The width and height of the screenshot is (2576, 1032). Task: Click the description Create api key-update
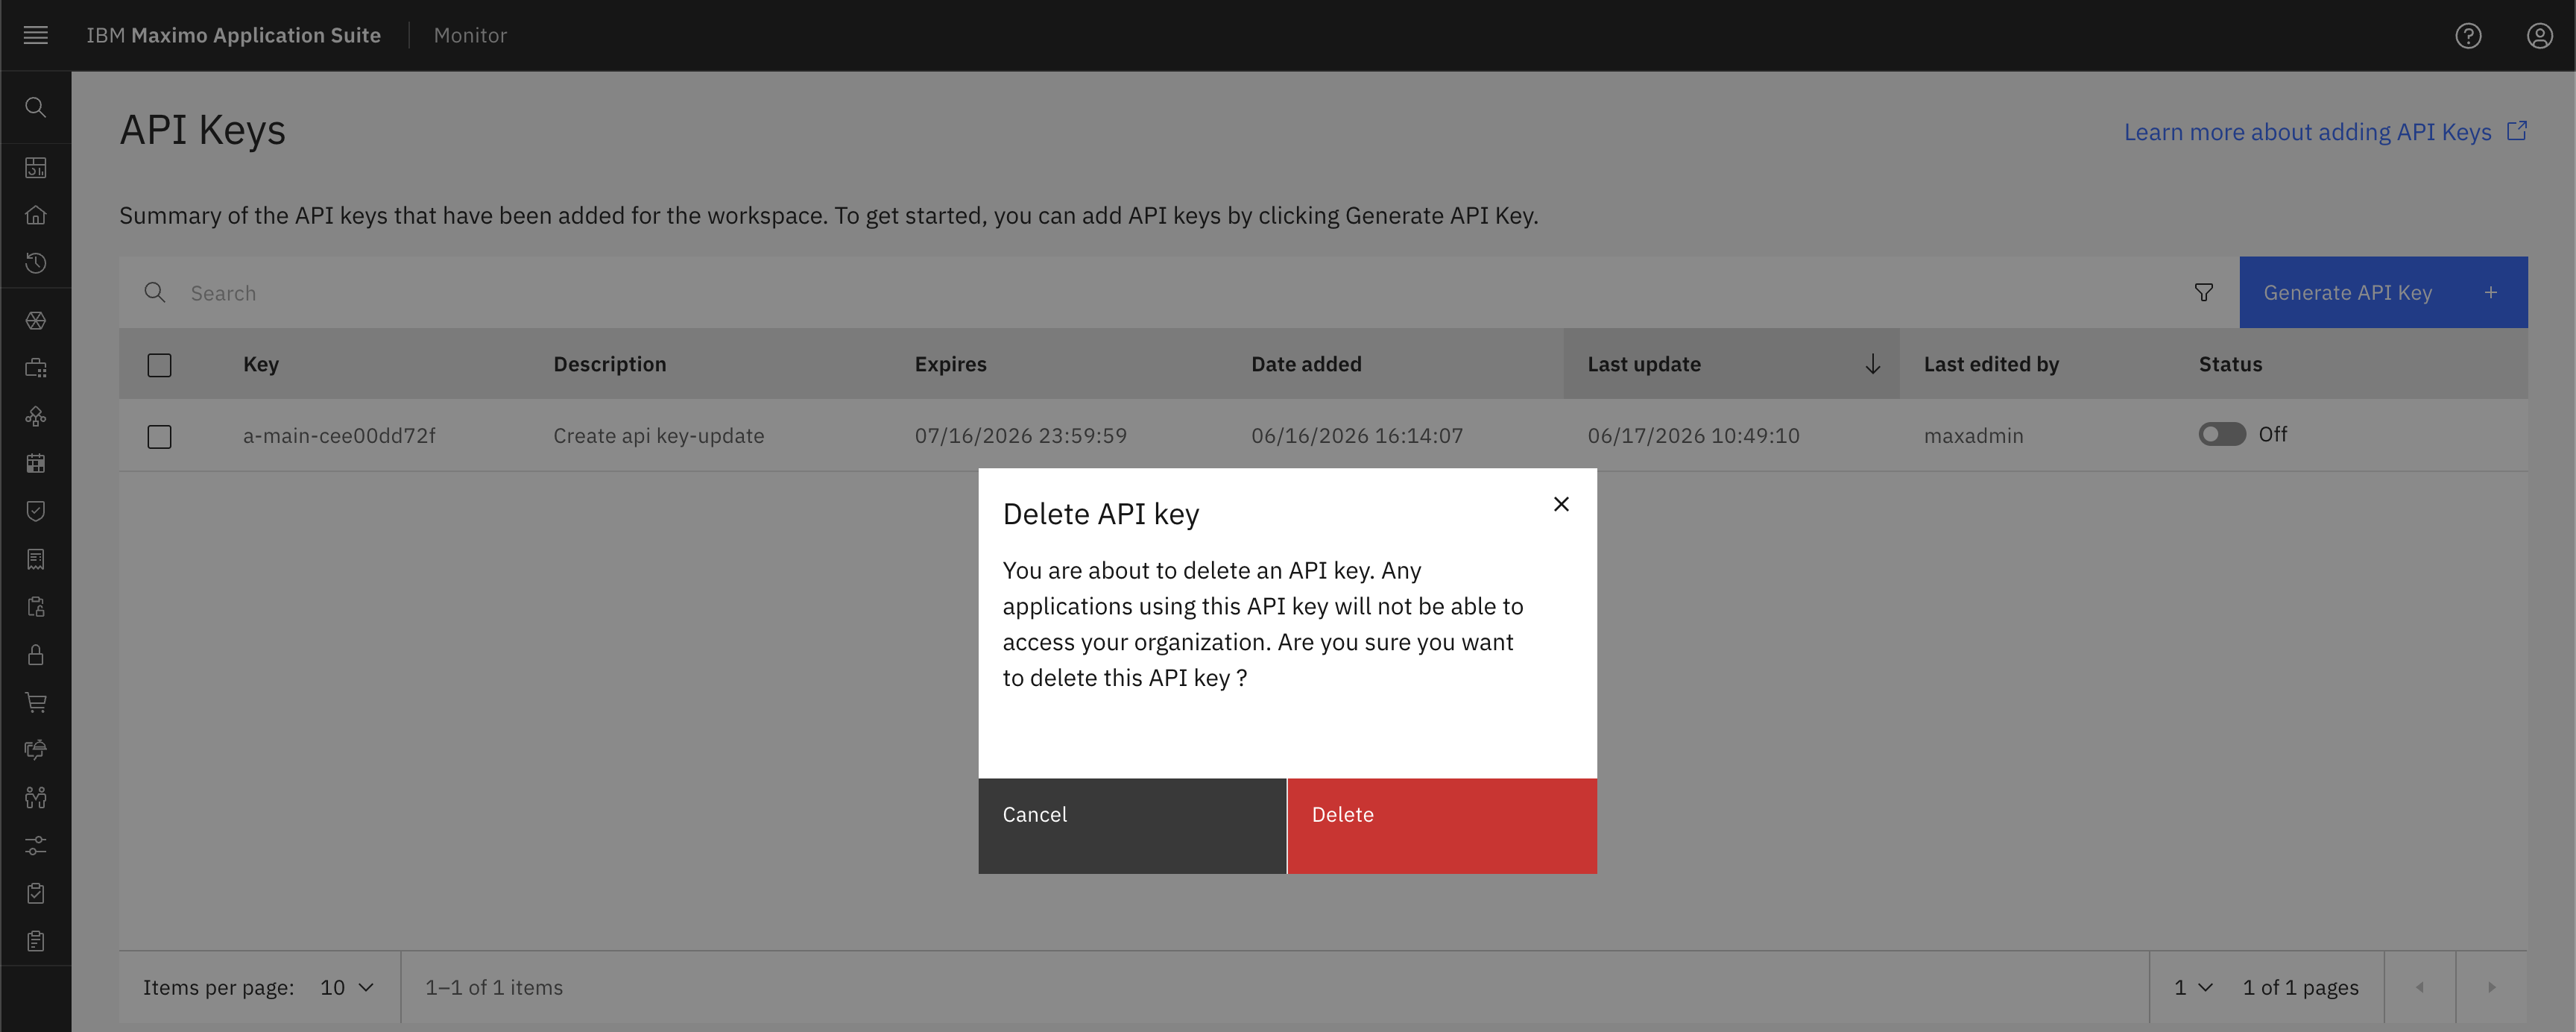tap(658, 435)
